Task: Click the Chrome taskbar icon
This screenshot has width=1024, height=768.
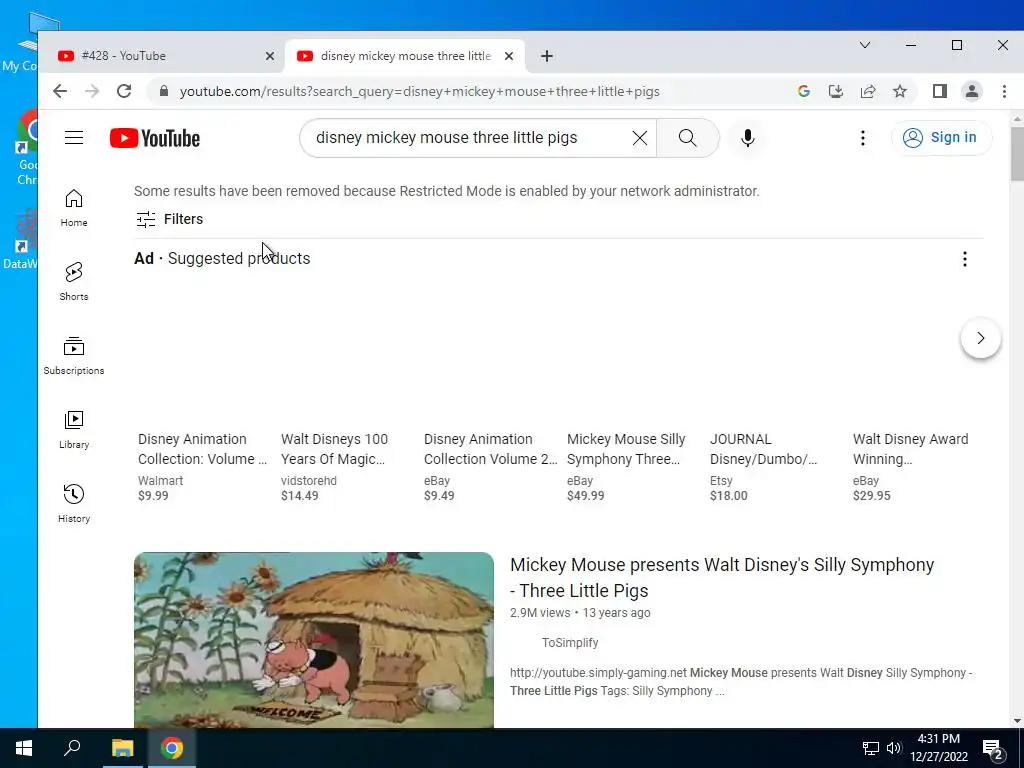Action: (172, 748)
